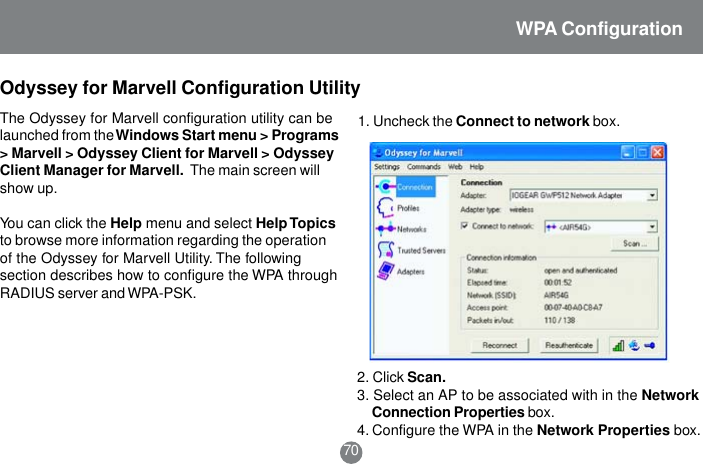
Task: Open the Help menu
Action: (x=477, y=167)
